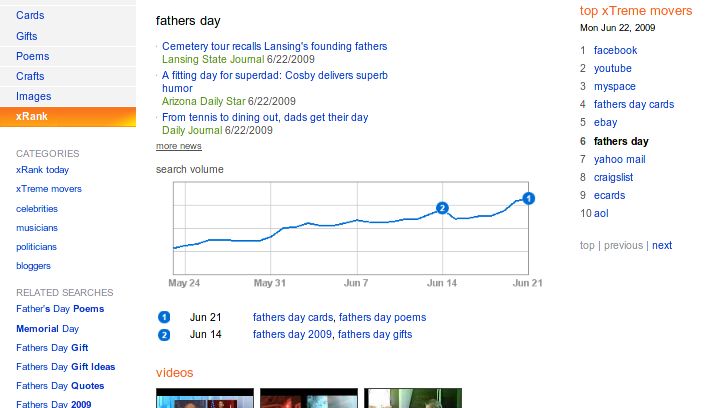This screenshot has height=408, width=725.
Task: Open Cemetery tour Lansing's founding fathers article
Action: 274,46
